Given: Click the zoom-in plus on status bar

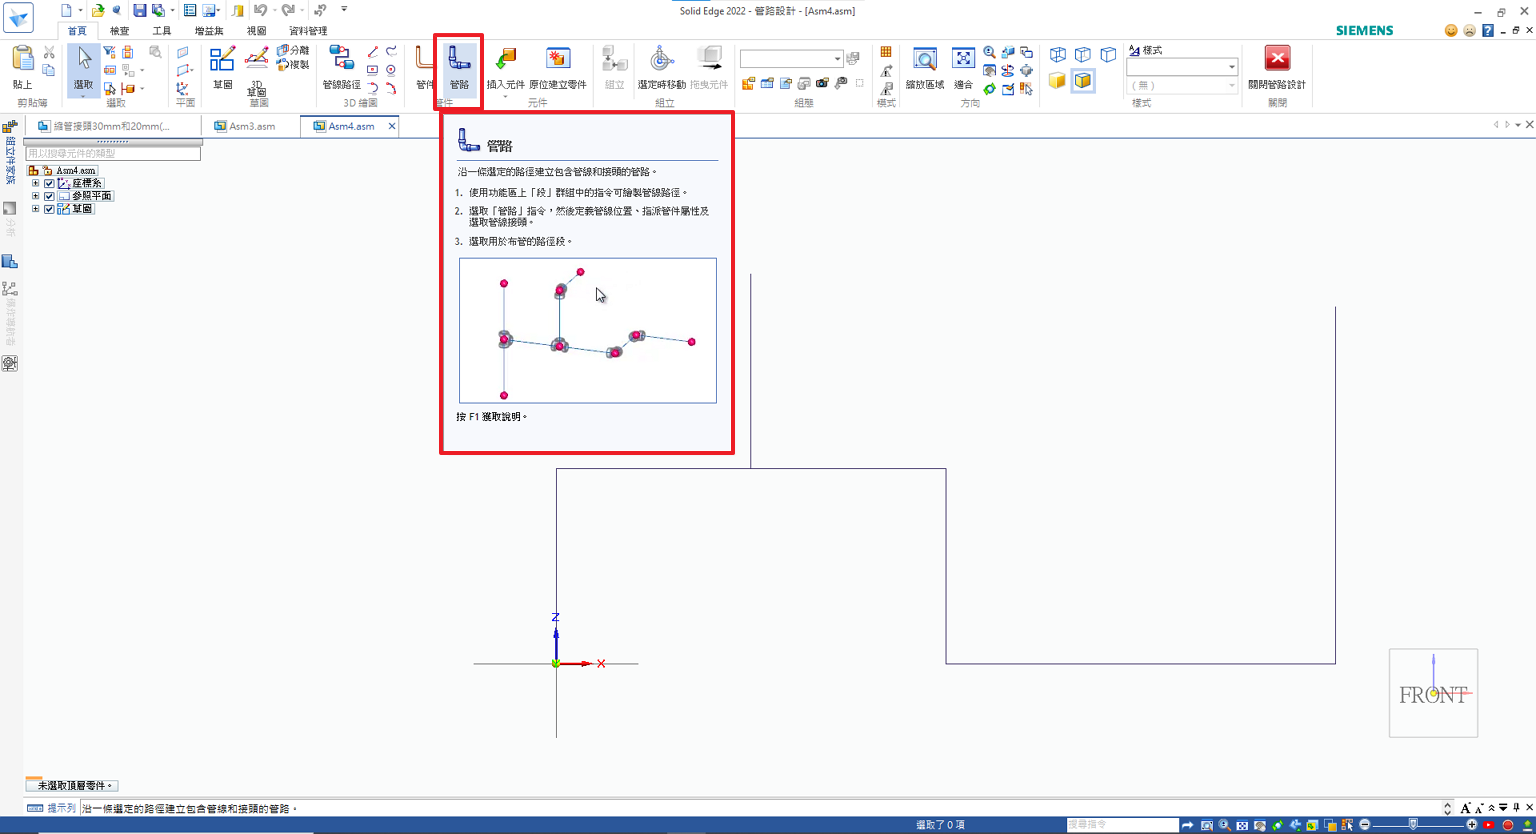Looking at the screenshot, I should 1471,825.
